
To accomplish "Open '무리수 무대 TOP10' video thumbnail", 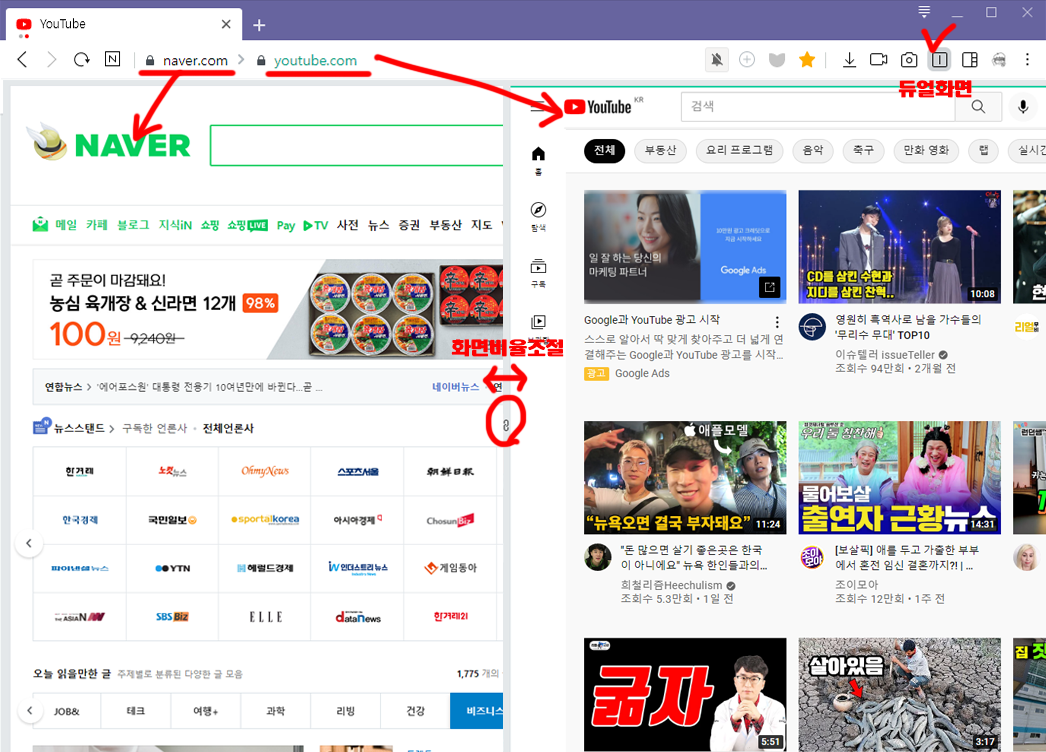I will pyautogui.click(x=899, y=247).
